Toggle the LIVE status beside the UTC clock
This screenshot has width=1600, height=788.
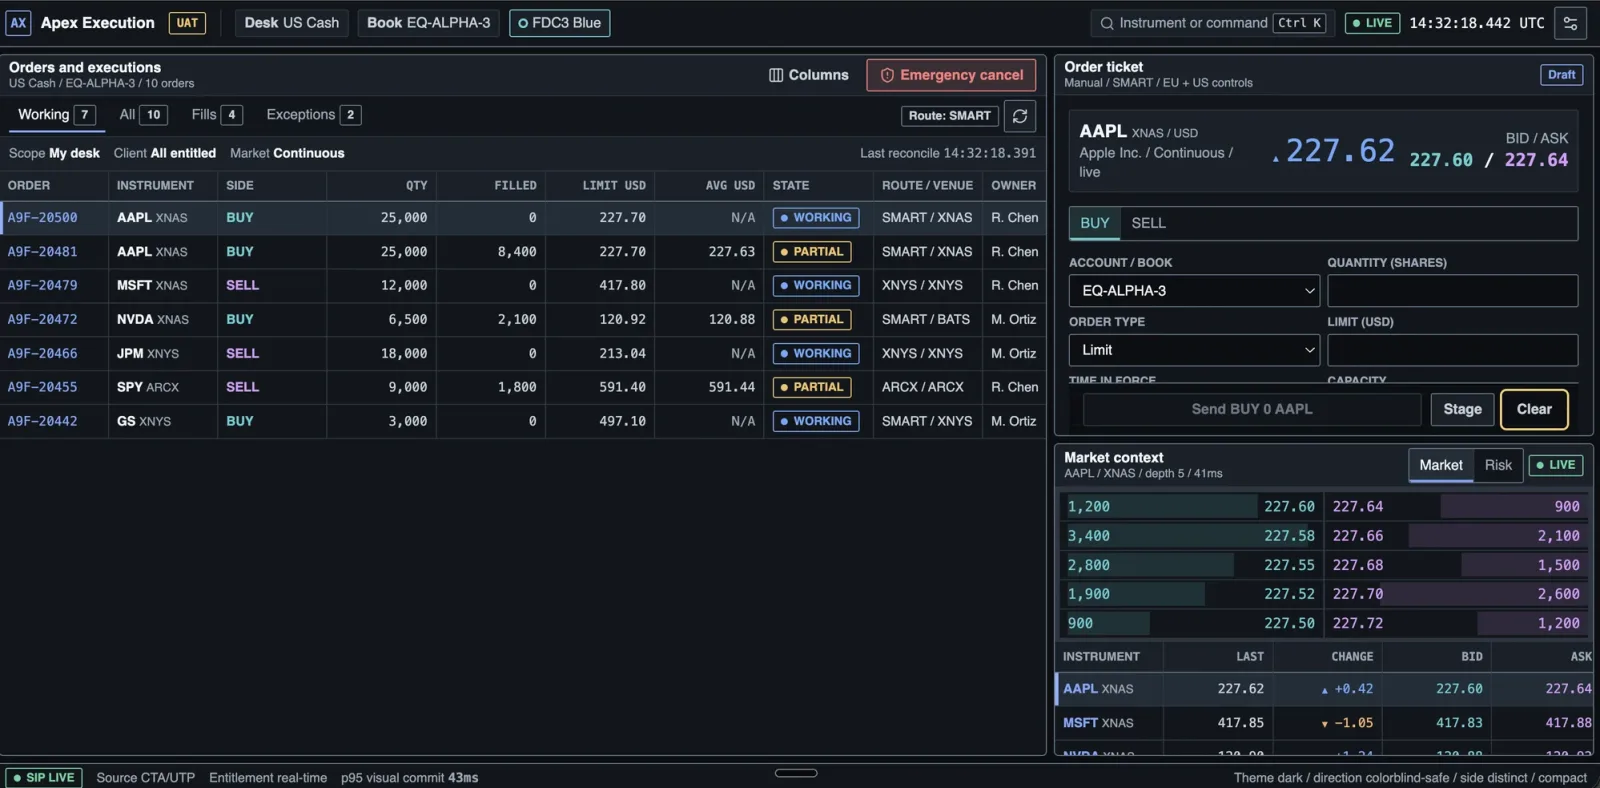(1372, 23)
